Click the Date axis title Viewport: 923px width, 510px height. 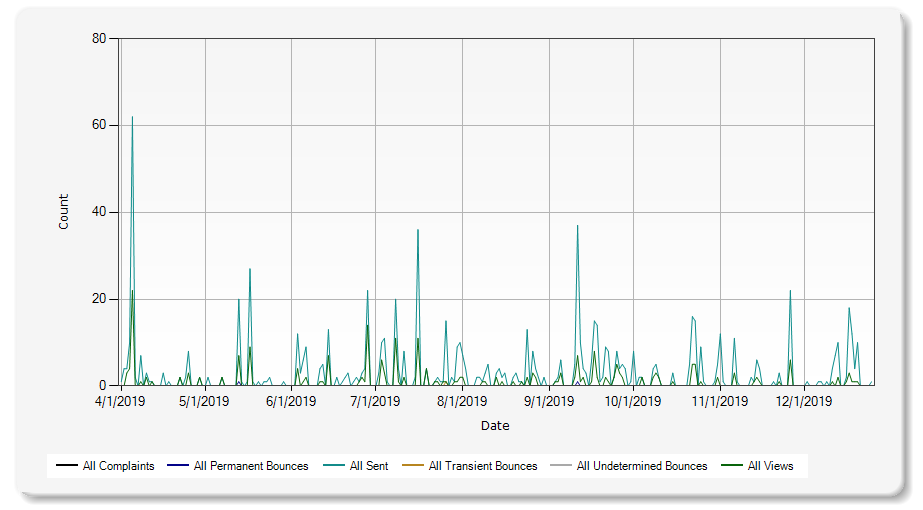(495, 426)
